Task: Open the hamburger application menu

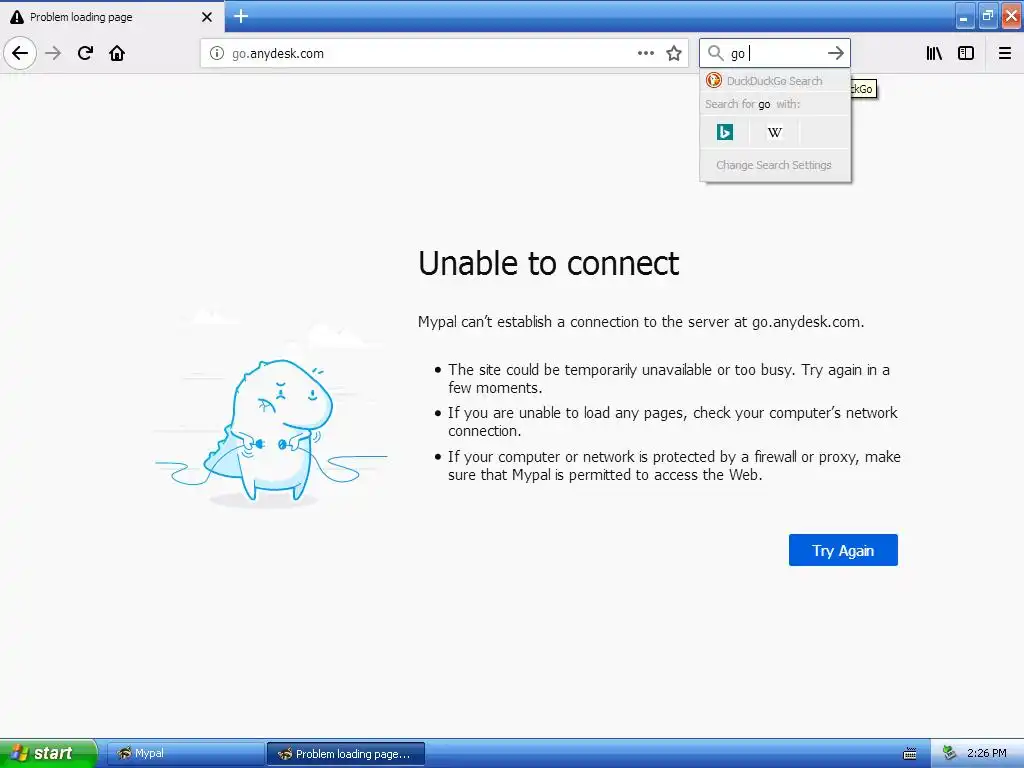Action: click(1004, 53)
